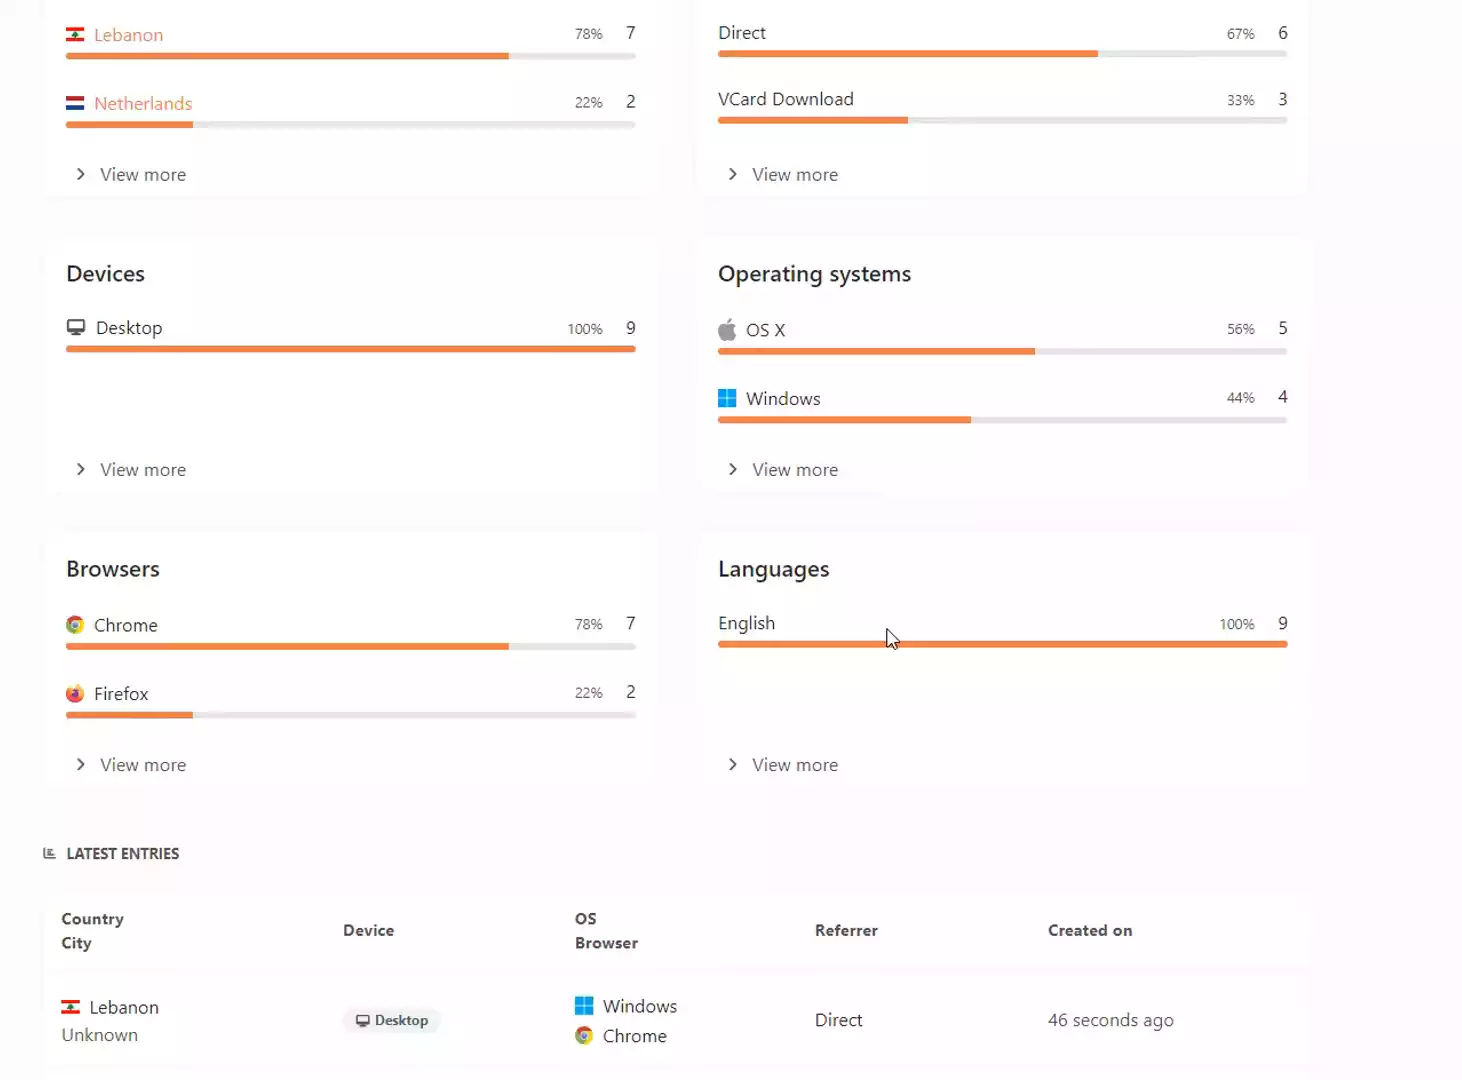This screenshot has width=1462, height=1080.
Task: Click the English language progress bar
Action: 1002,644
